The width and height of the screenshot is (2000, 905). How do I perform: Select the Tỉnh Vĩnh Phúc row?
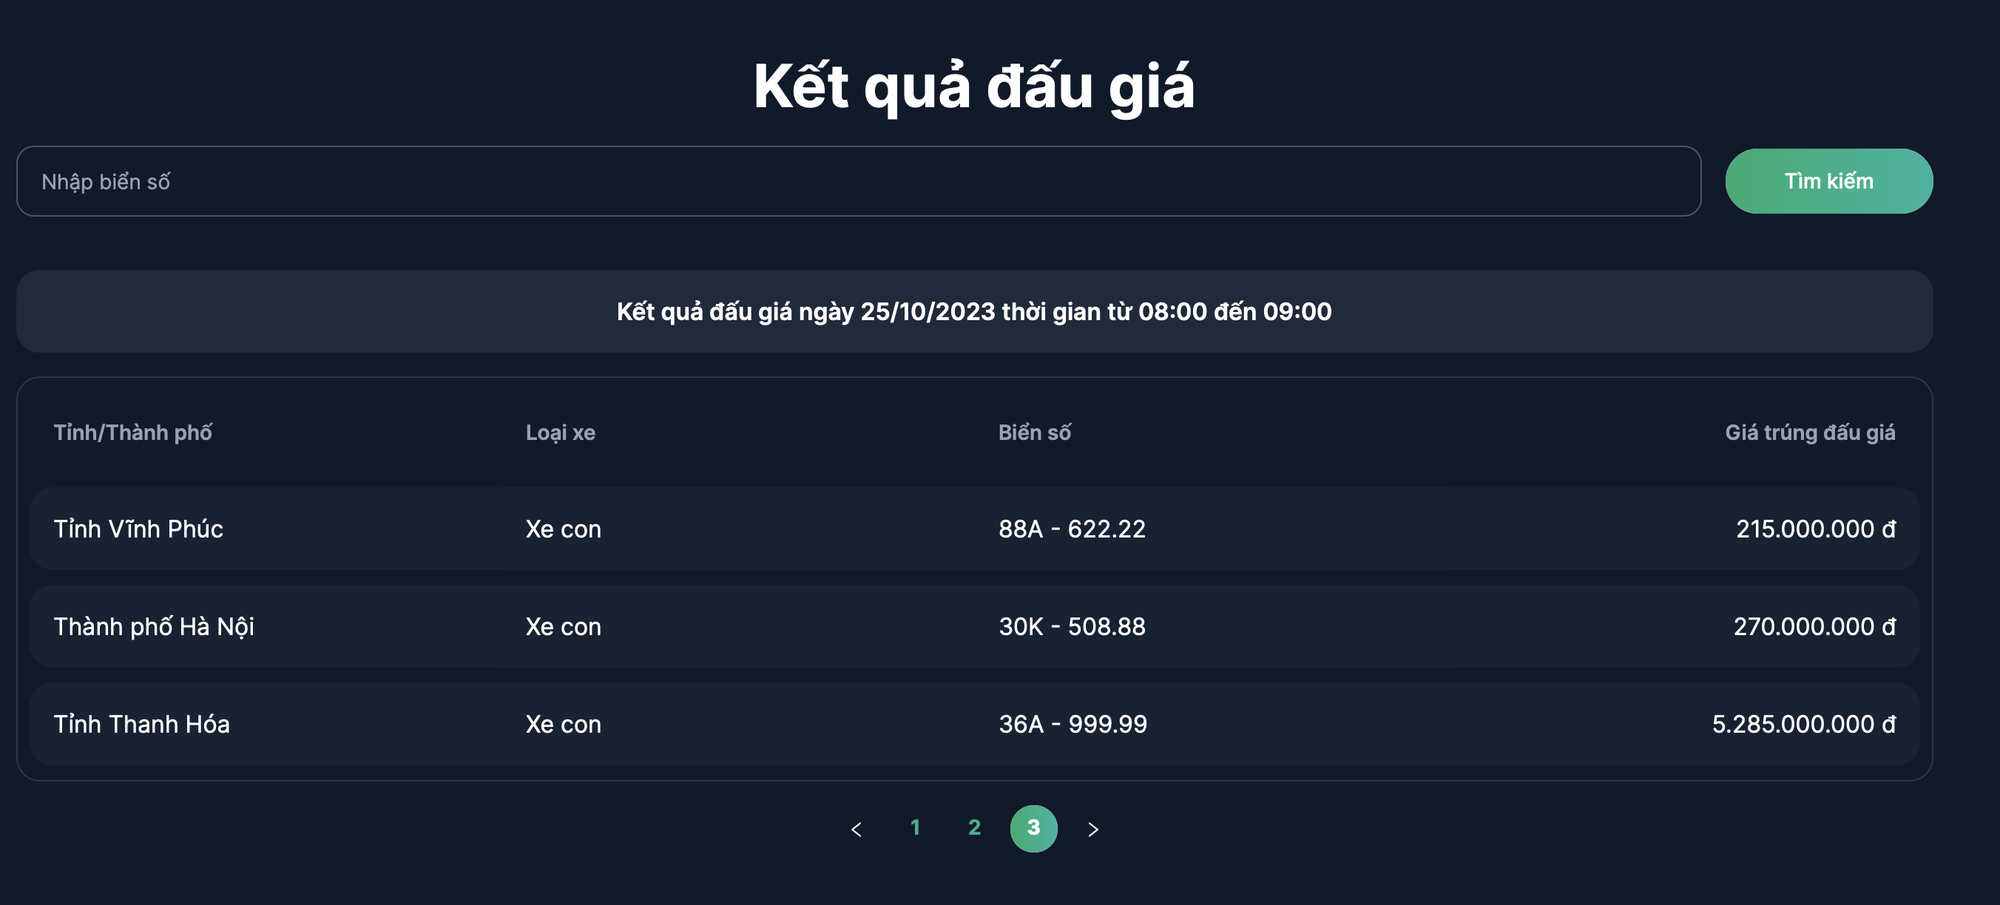click(x=974, y=529)
